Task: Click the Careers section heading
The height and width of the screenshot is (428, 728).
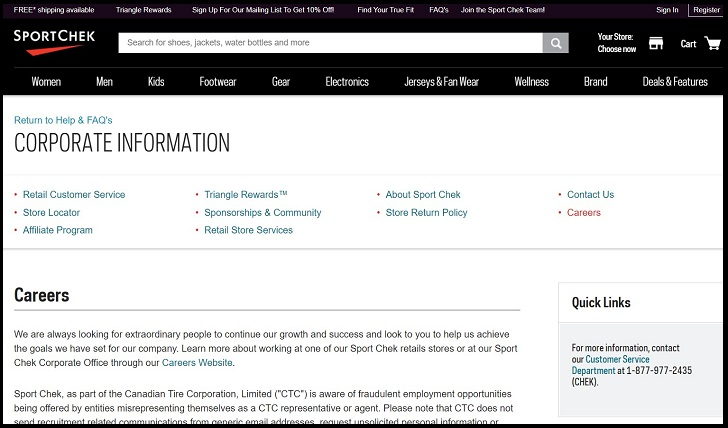Action: click(x=41, y=295)
